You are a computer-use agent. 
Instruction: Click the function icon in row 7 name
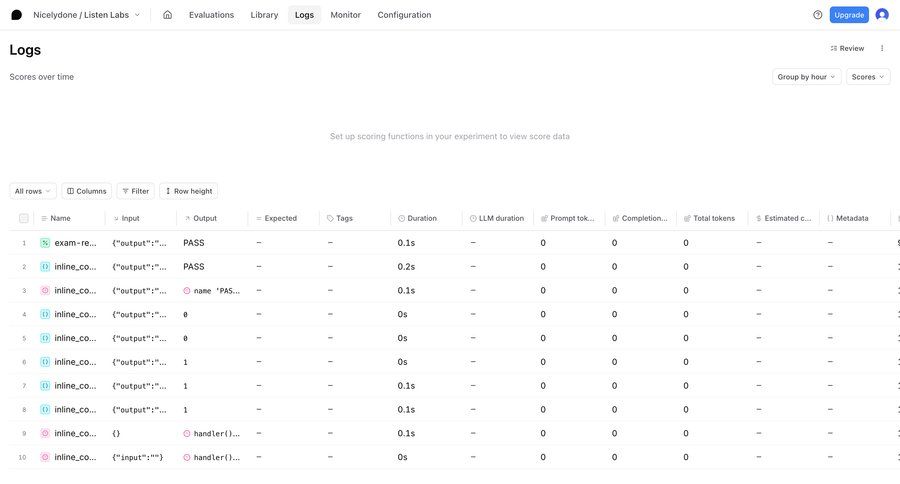pyautogui.click(x=45, y=386)
